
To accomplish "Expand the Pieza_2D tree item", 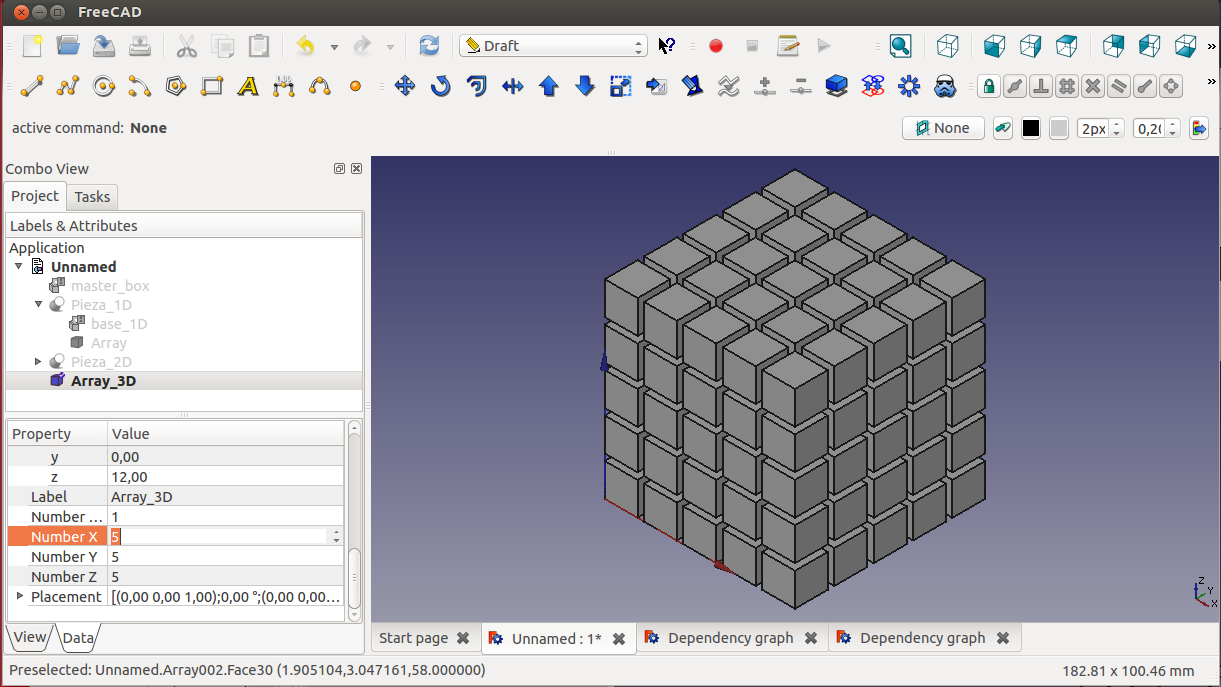I will click(39, 361).
